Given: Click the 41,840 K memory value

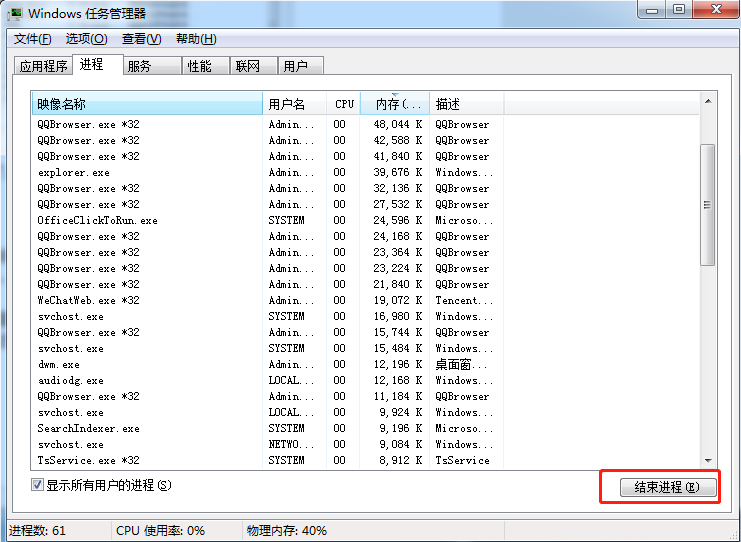Looking at the screenshot, I should [x=398, y=156].
